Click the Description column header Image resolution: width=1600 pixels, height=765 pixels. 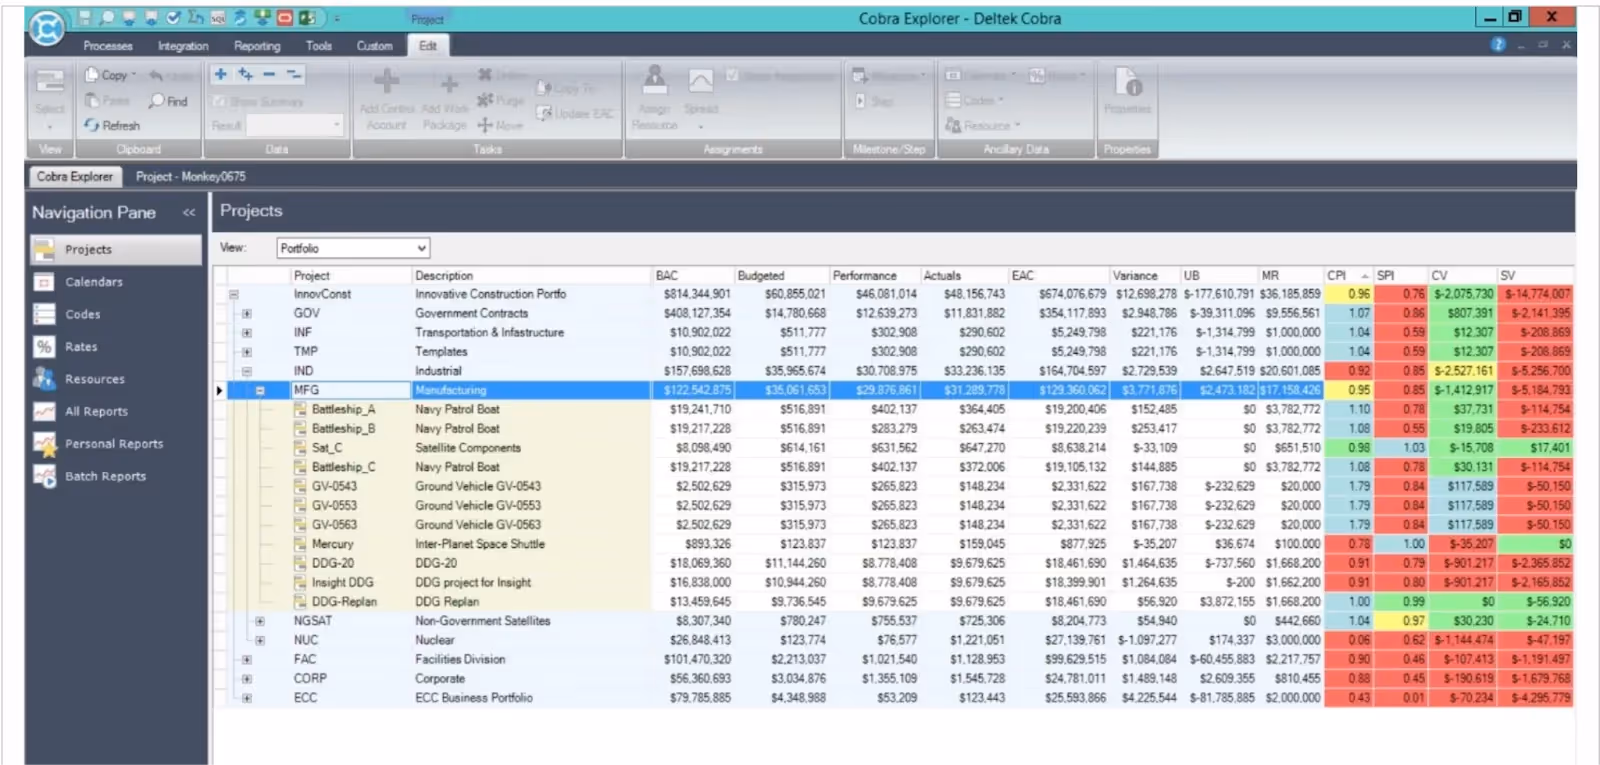click(531, 275)
